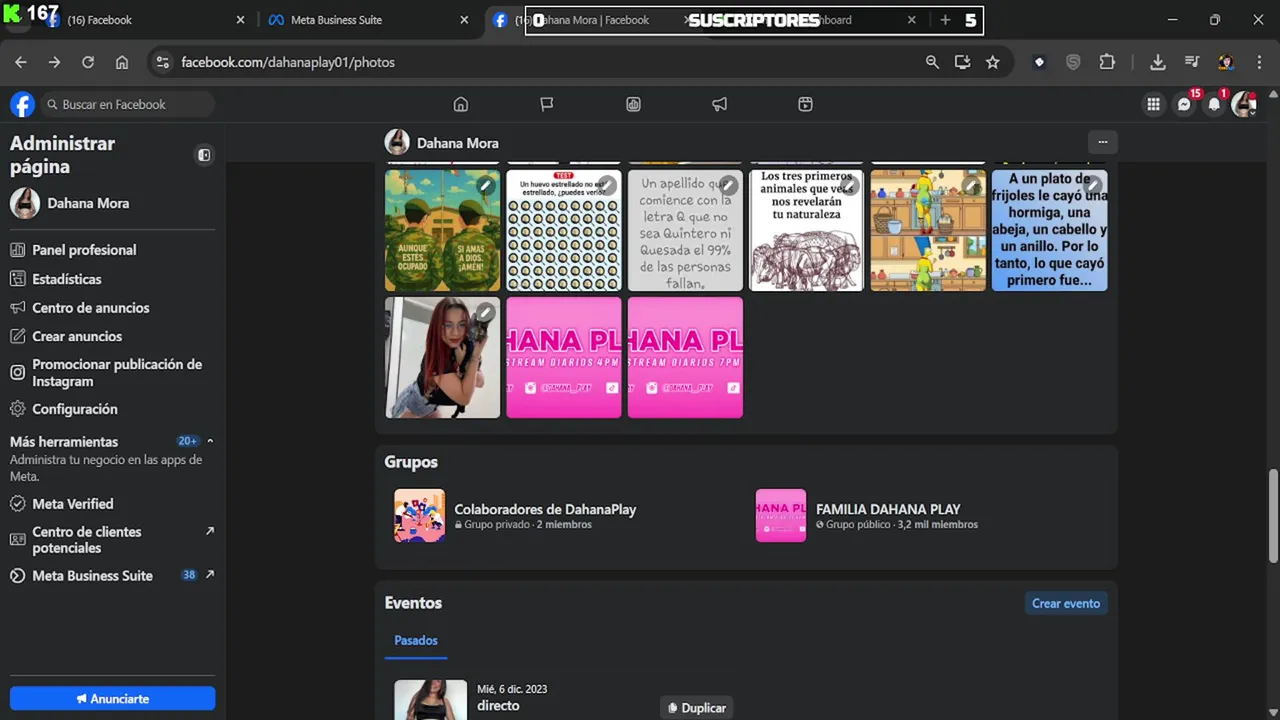
Task: Open the site information icon in address bar
Action: tap(162, 62)
